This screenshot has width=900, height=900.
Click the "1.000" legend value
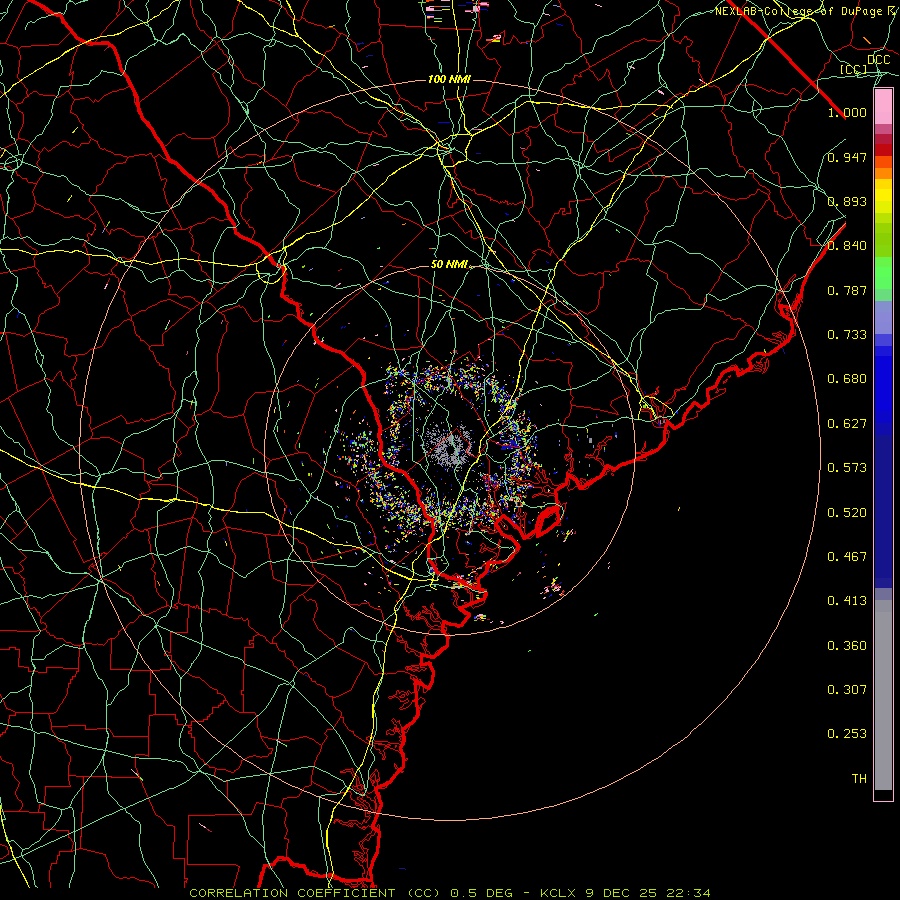pos(847,112)
